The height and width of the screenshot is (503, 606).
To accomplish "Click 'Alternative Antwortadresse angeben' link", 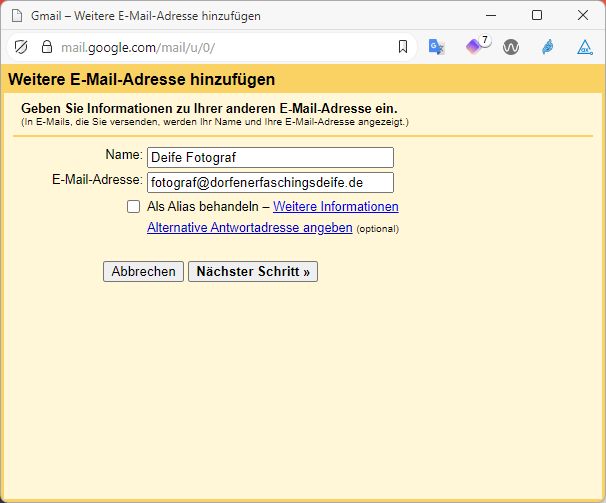I will click(249, 228).
